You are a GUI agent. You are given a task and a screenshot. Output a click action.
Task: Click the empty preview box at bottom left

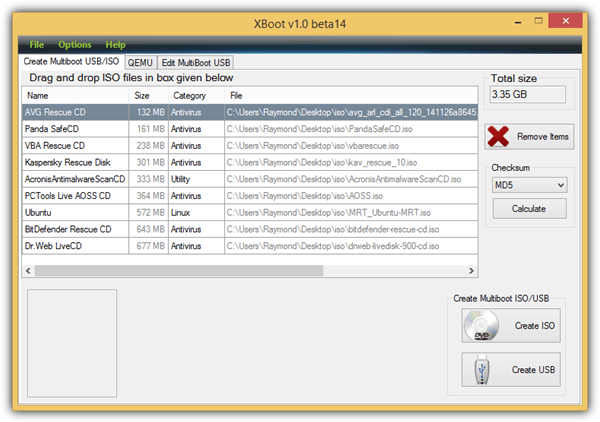tap(72, 343)
